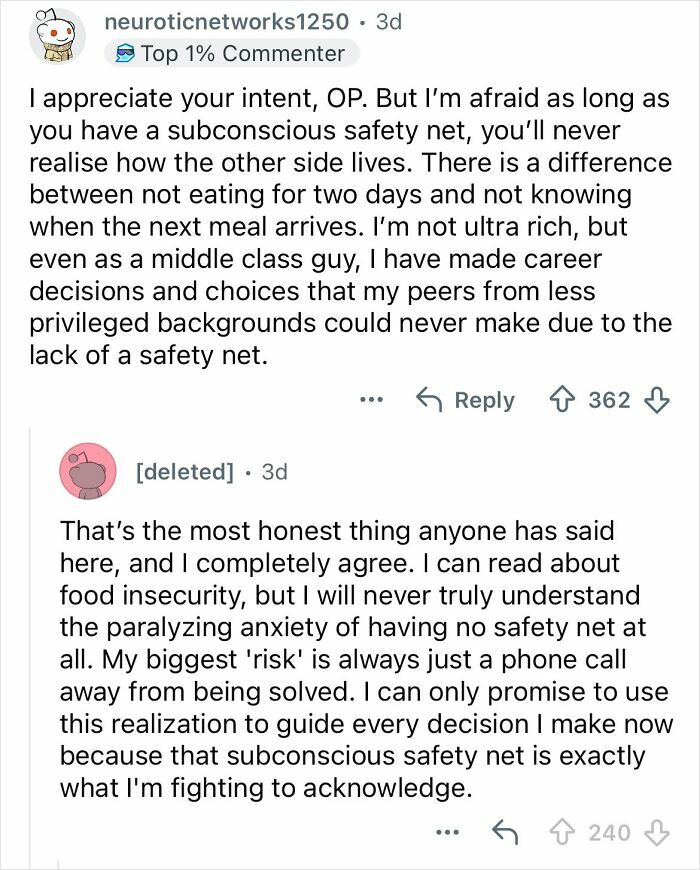This screenshot has height=870, width=700.
Task: Expand options with the ellipsis beside Reply
Action: 374,400
